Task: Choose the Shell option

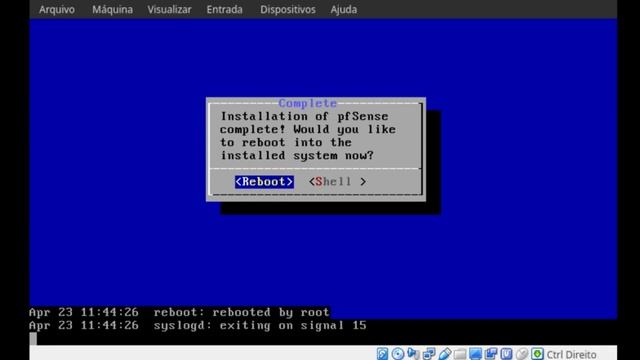Action: tap(337, 182)
